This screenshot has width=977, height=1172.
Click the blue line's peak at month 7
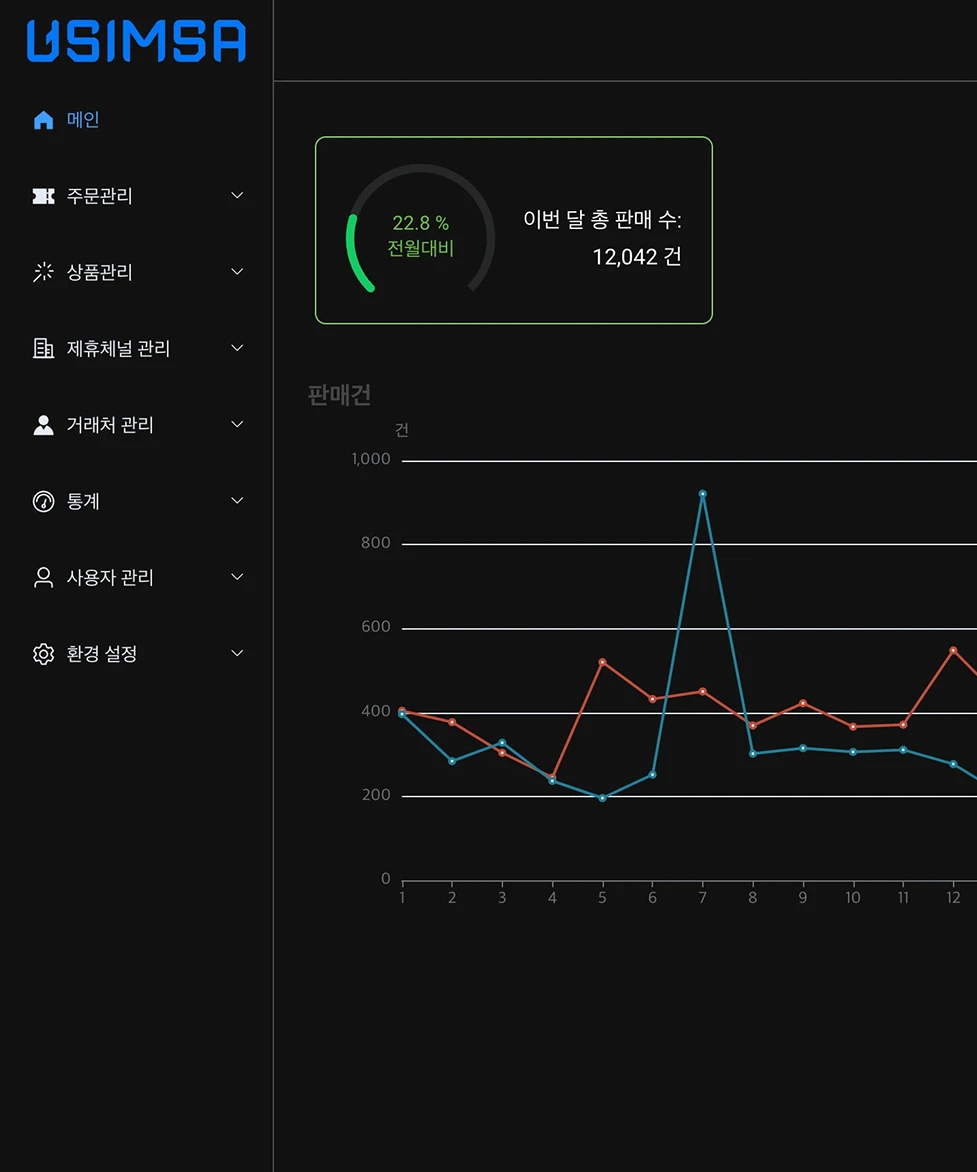702,493
